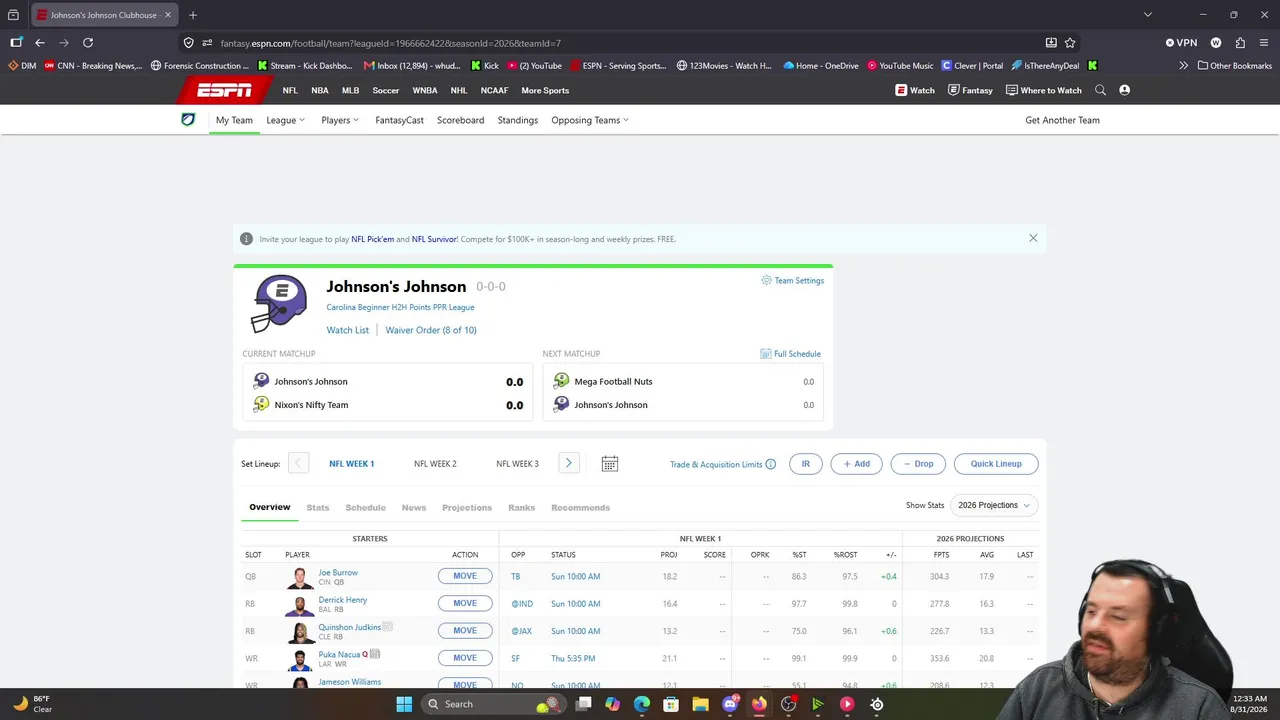The image size is (1280, 720).
Task: Open FantasyCast
Action: tap(400, 120)
